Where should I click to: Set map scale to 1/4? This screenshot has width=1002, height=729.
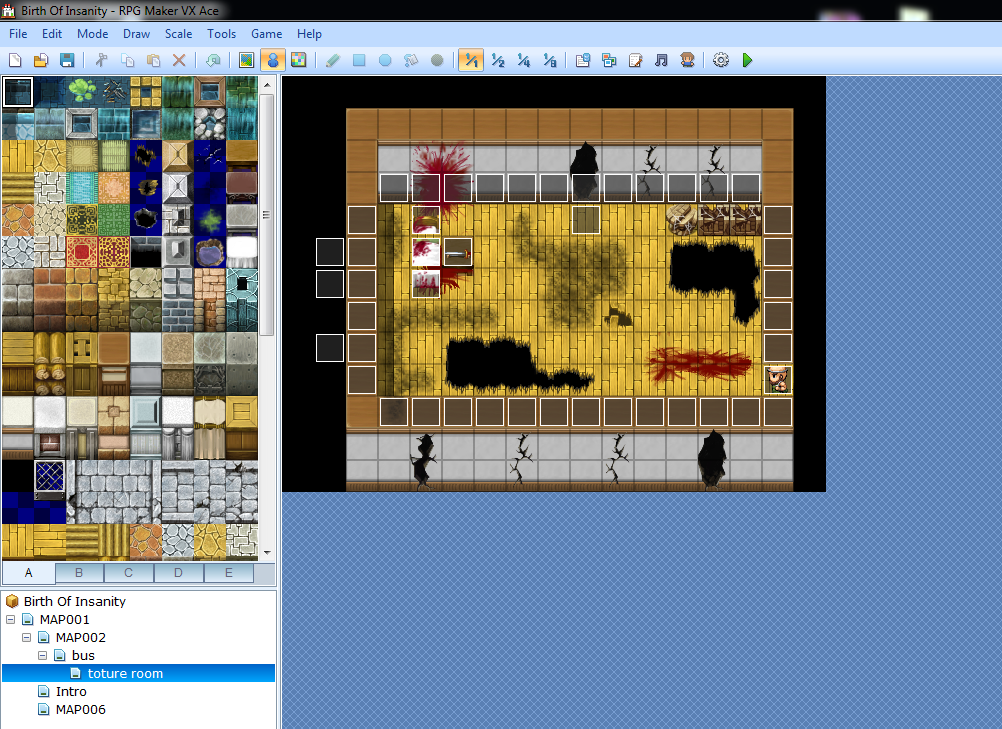click(x=523, y=60)
